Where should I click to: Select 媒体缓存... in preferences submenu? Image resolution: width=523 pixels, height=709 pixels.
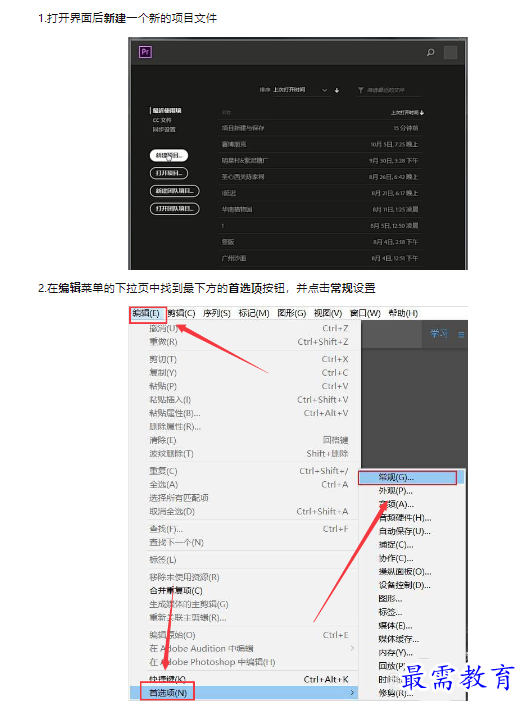(x=411, y=639)
